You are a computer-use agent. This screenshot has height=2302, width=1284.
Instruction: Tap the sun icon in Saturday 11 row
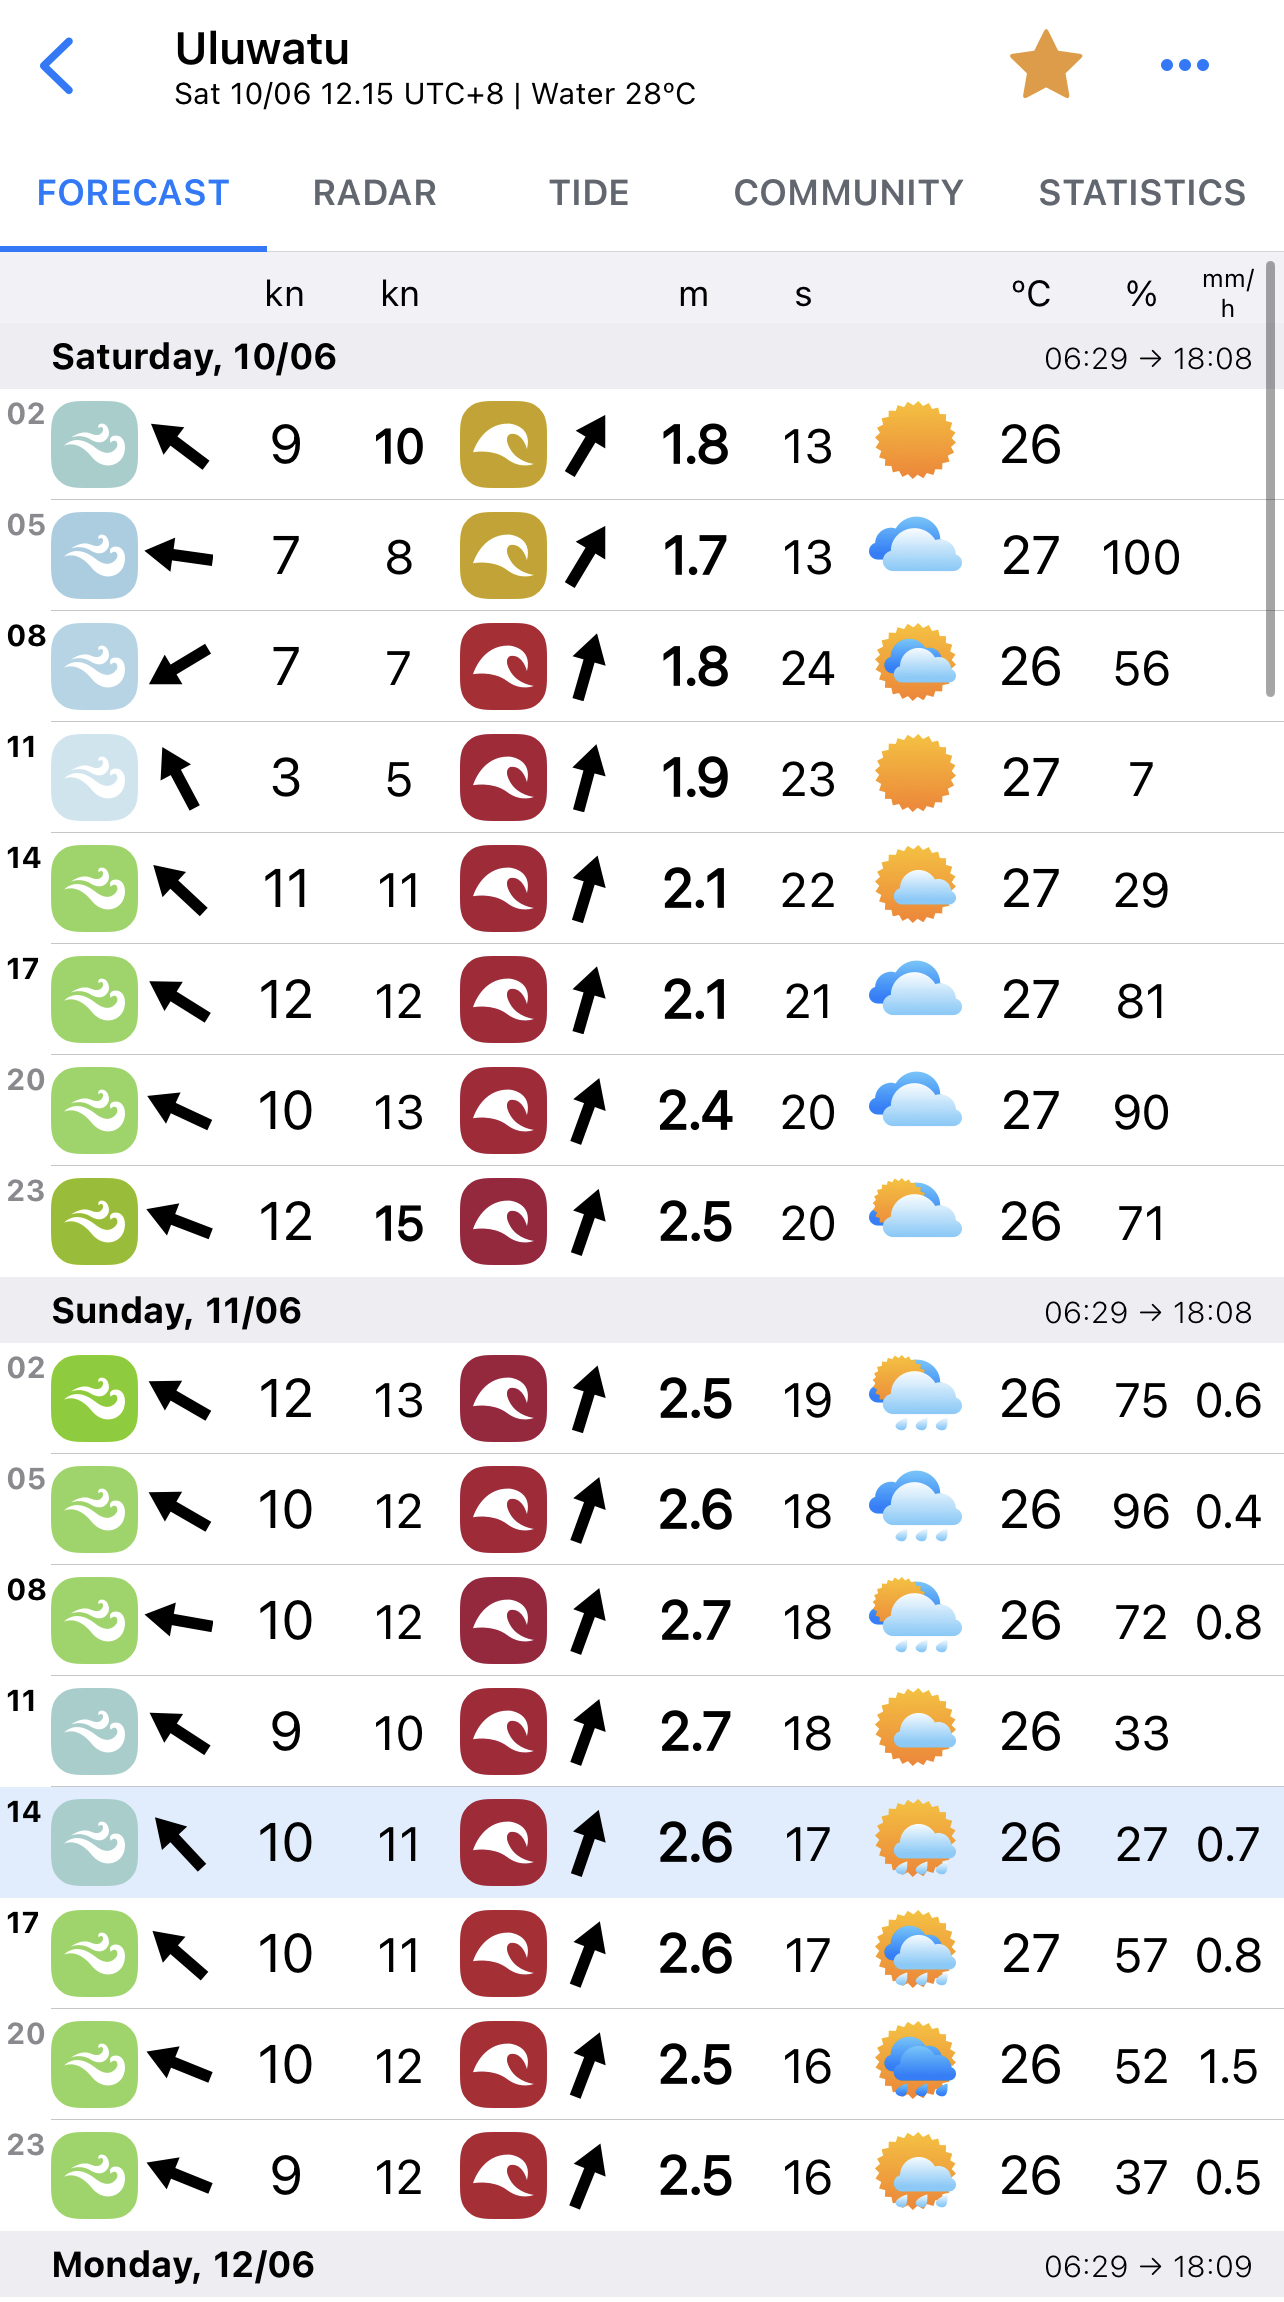pos(915,774)
